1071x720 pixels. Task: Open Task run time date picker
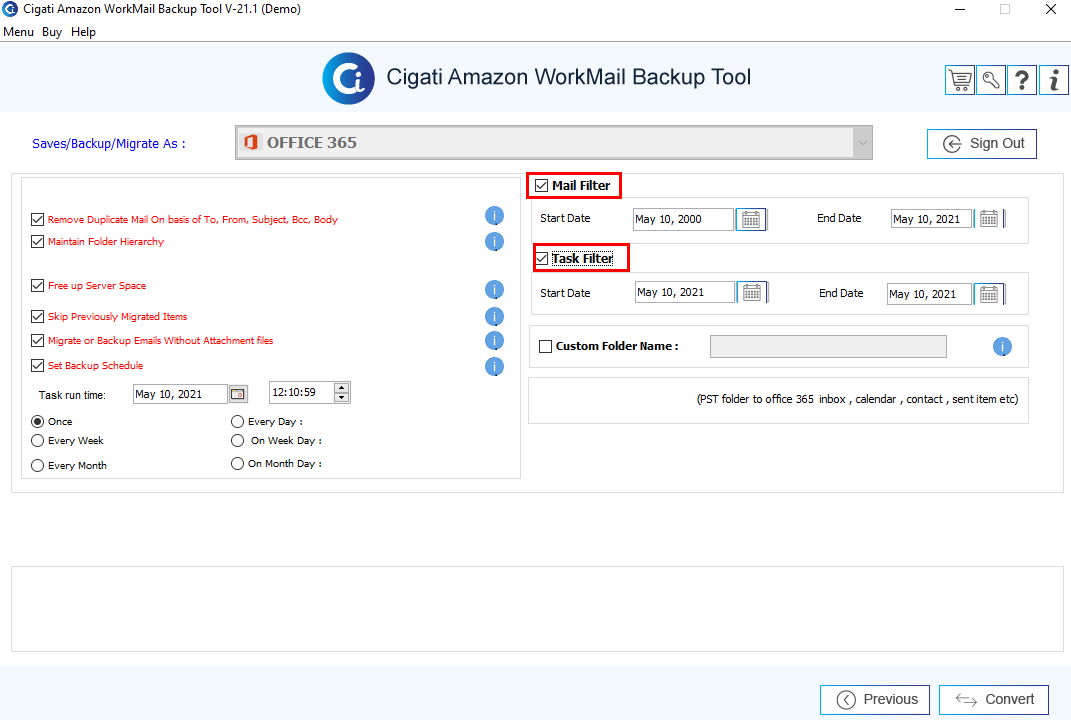tap(238, 394)
